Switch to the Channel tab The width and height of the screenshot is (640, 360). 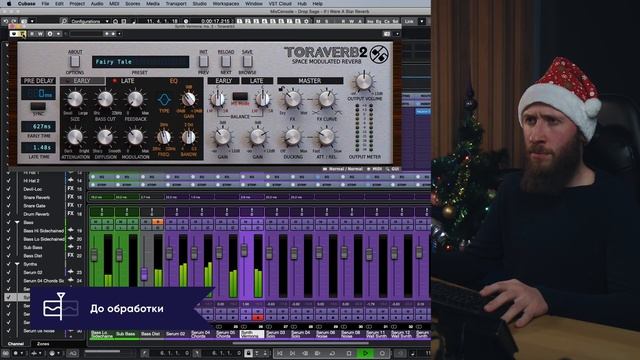16,344
